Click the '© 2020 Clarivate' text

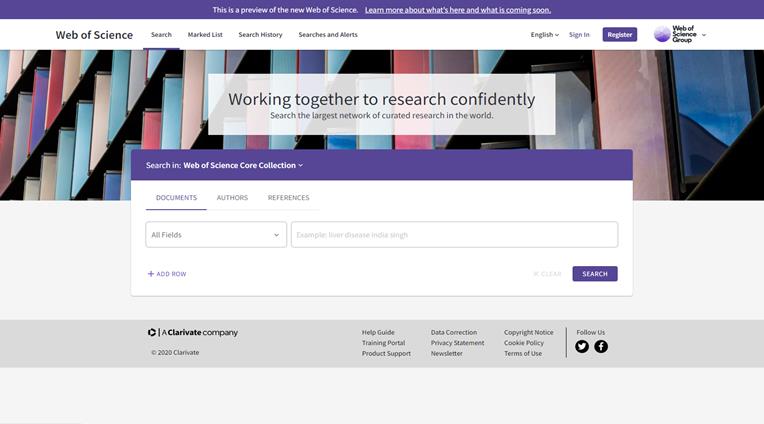coord(175,352)
